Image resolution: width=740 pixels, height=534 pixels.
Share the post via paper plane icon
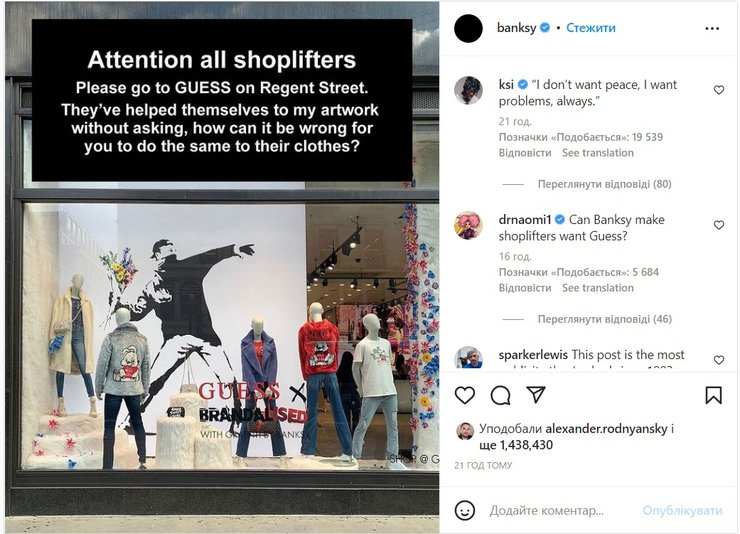coord(536,394)
